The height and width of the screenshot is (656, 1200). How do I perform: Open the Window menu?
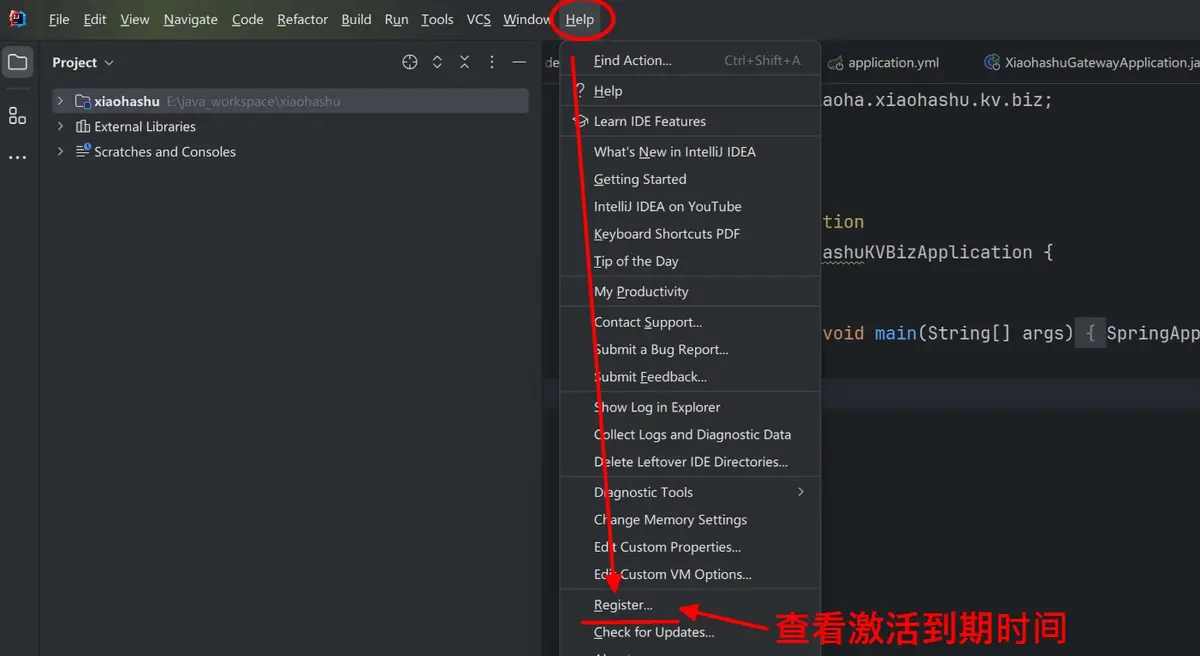[527, 19]
